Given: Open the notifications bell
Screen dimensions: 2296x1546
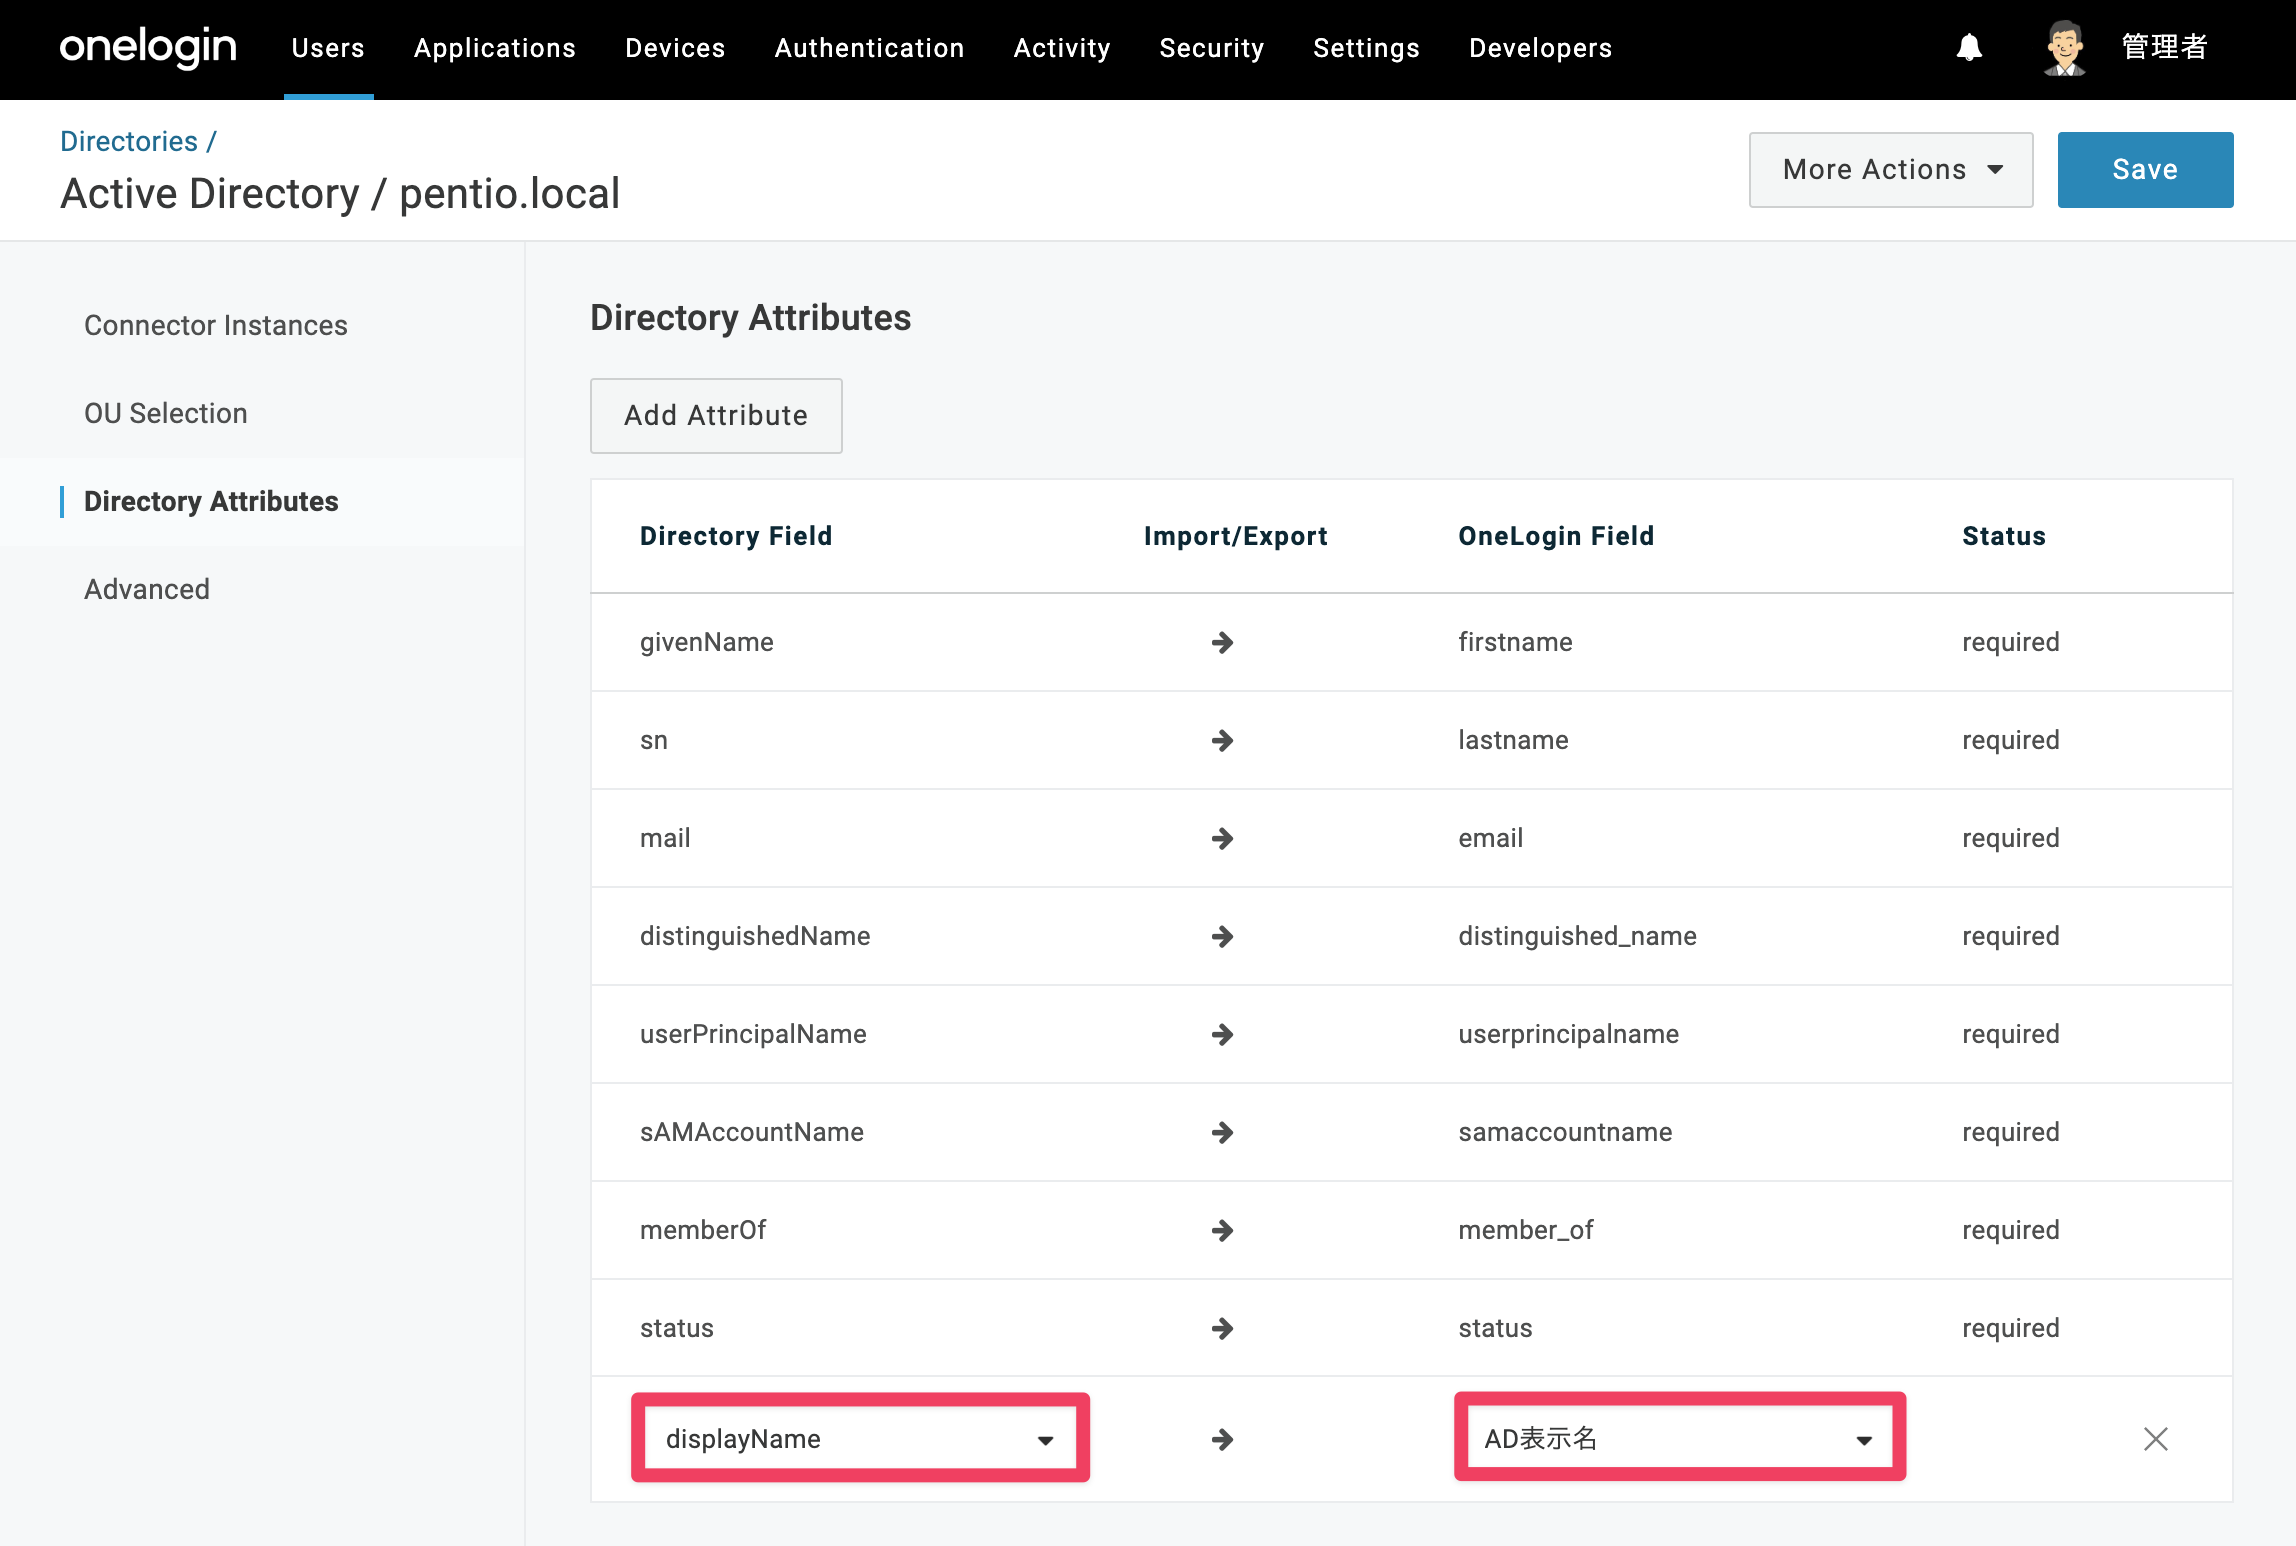Looking at the screenshot, I should pyautogui.click(x=1969, y=47).
